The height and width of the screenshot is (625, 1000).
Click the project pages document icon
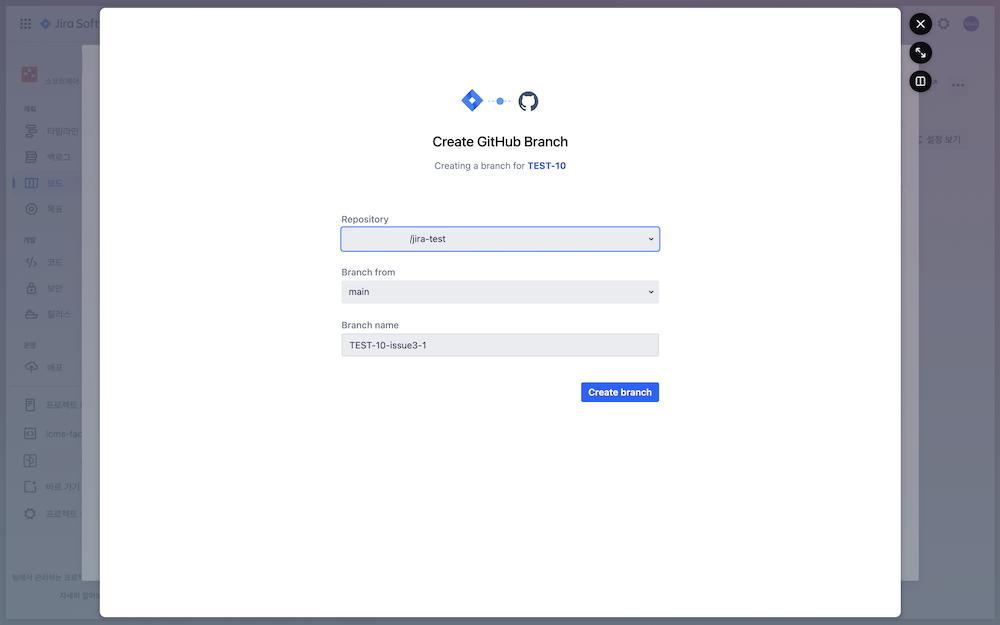click(x=30, y=405)
